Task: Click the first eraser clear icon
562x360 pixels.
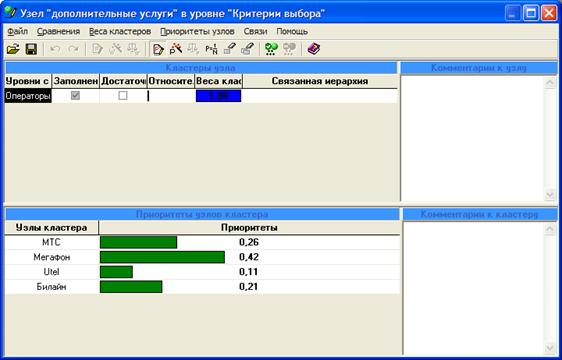Action: coord(229,49)
